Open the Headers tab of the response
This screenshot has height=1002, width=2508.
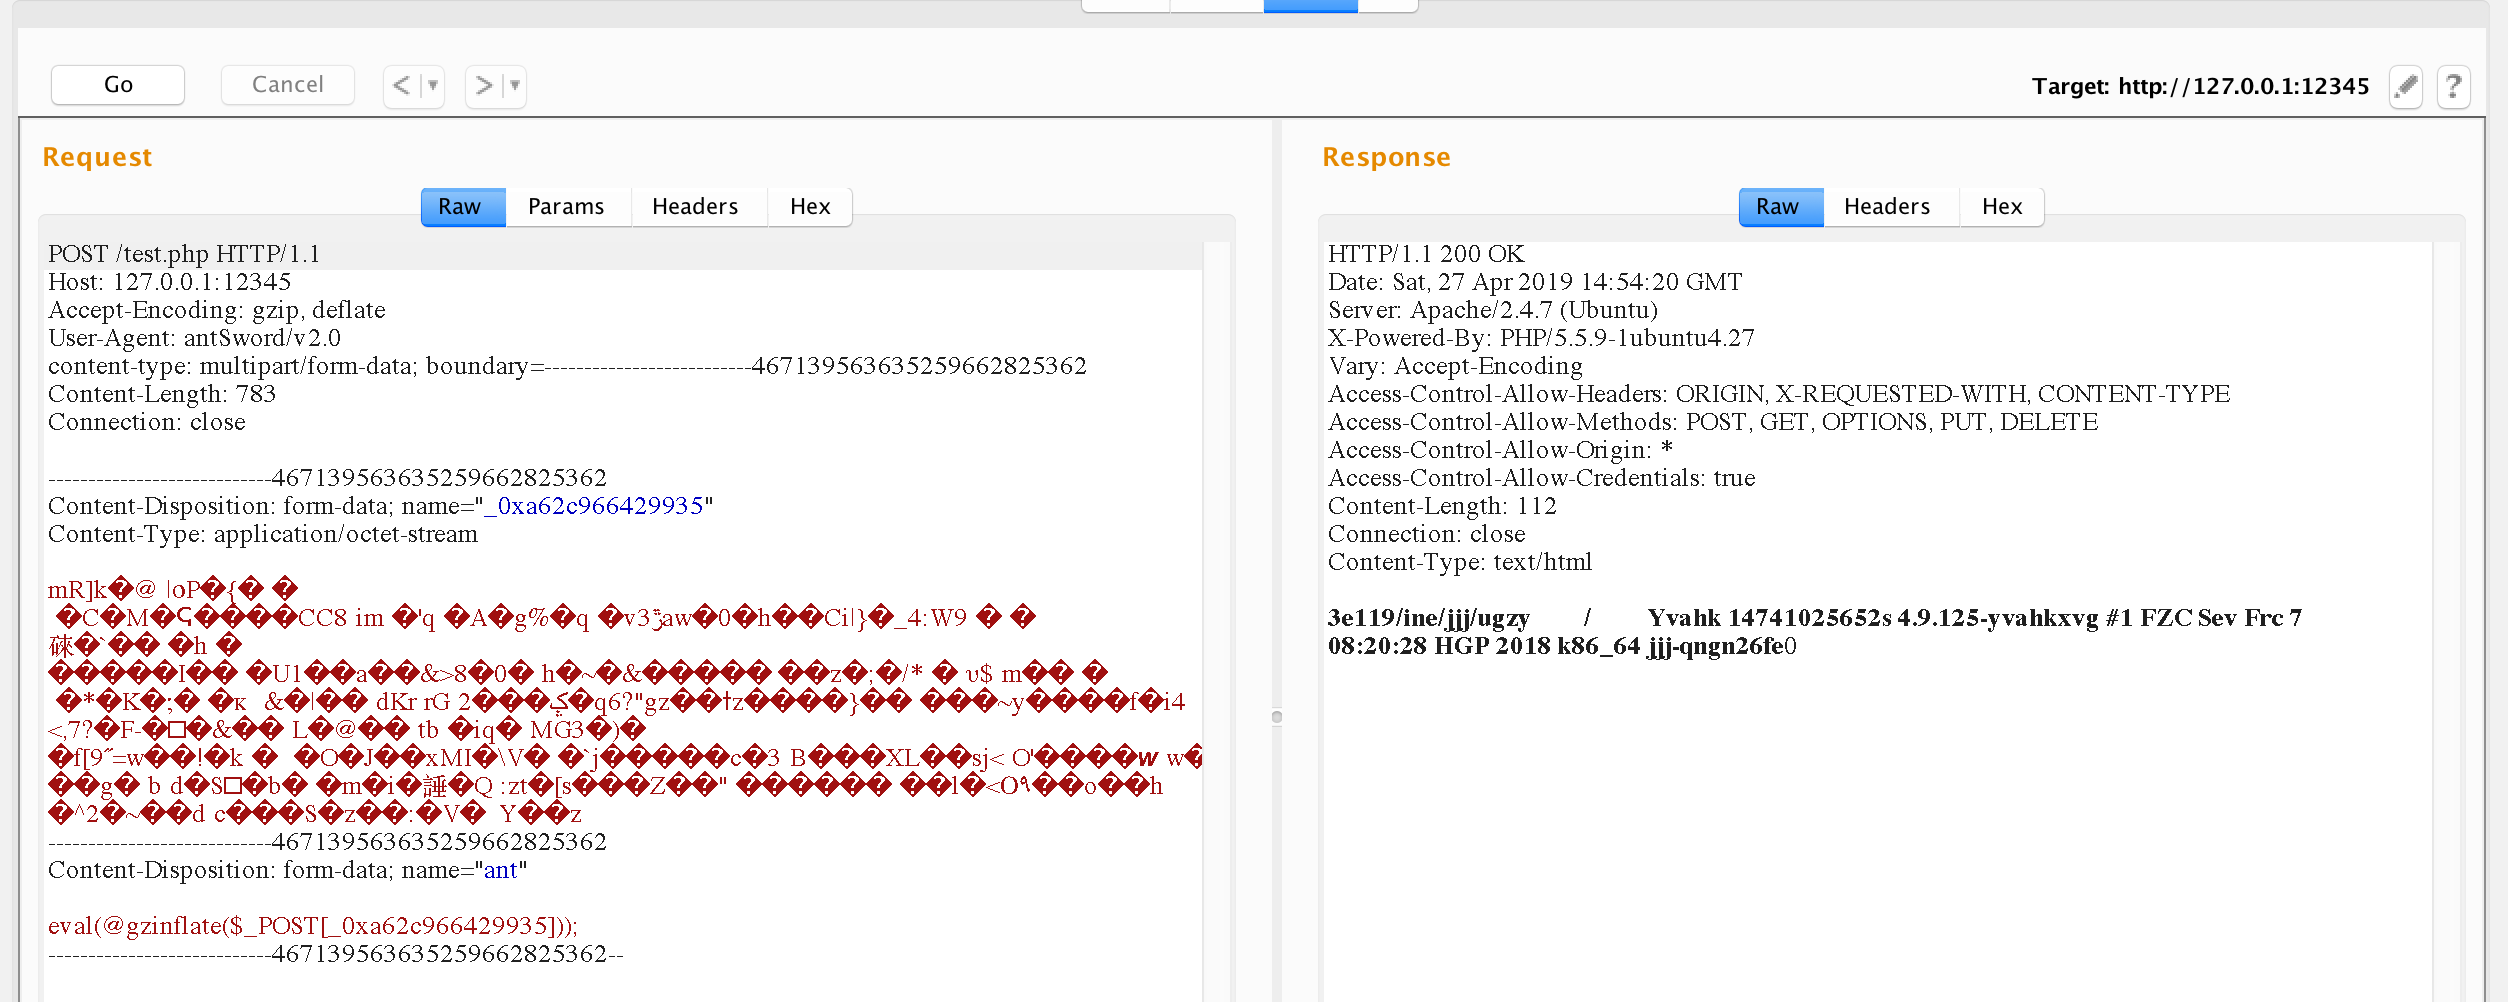(1887, 206)
